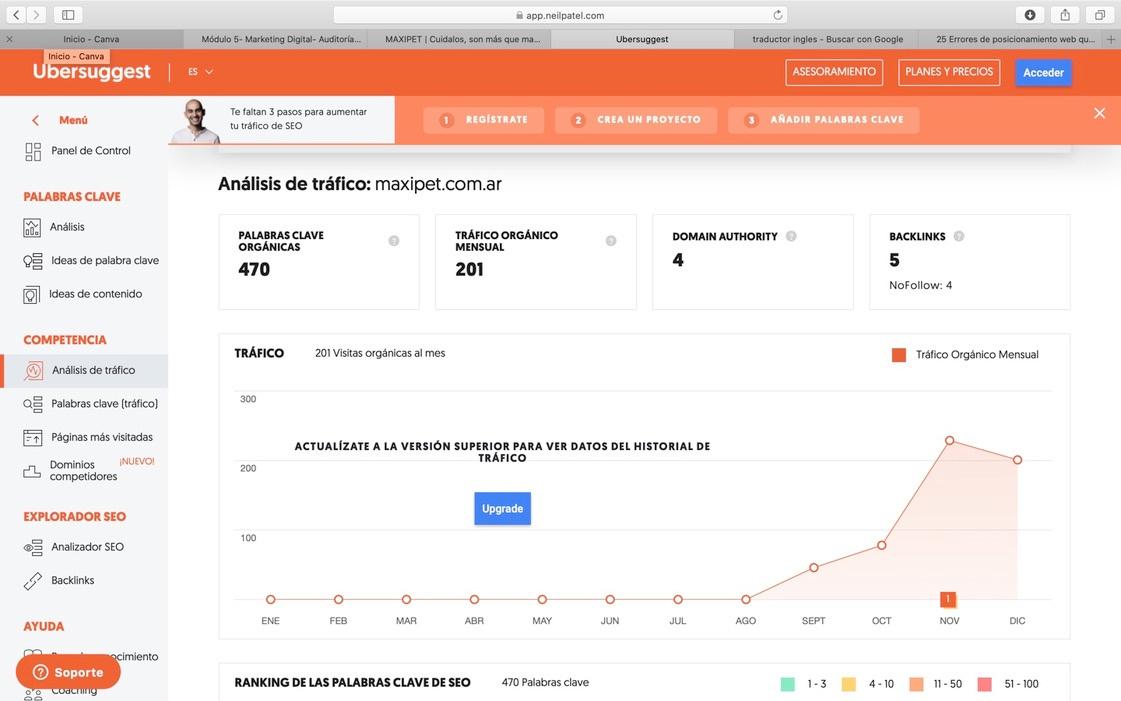
Task: Switch to the Inicio - Canva tab
Action: coord(92,39)
